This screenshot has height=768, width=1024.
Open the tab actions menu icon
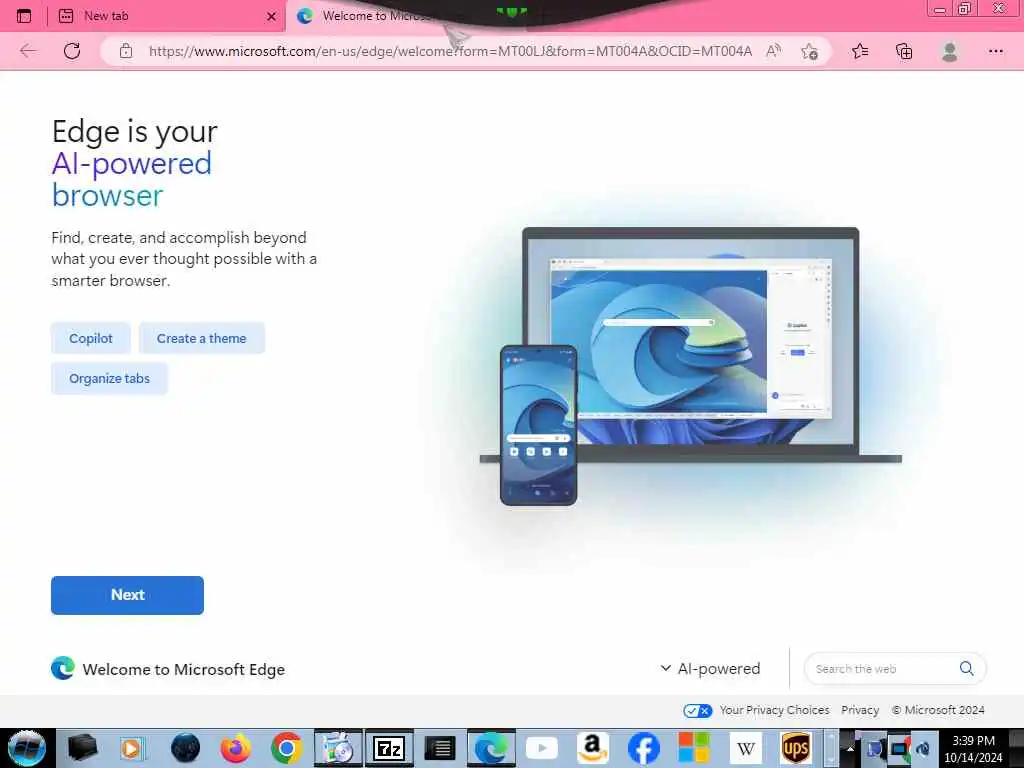24,16
